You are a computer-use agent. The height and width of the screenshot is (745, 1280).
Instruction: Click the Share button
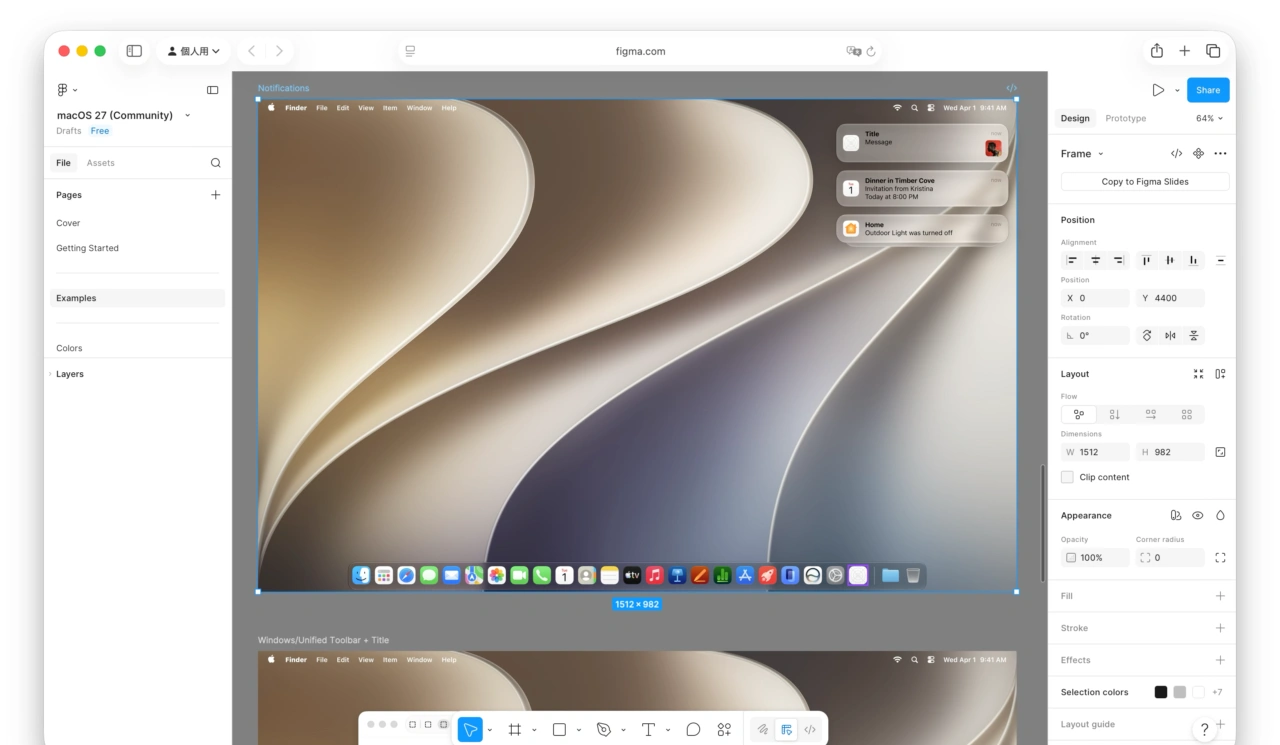pos(1208,90)
